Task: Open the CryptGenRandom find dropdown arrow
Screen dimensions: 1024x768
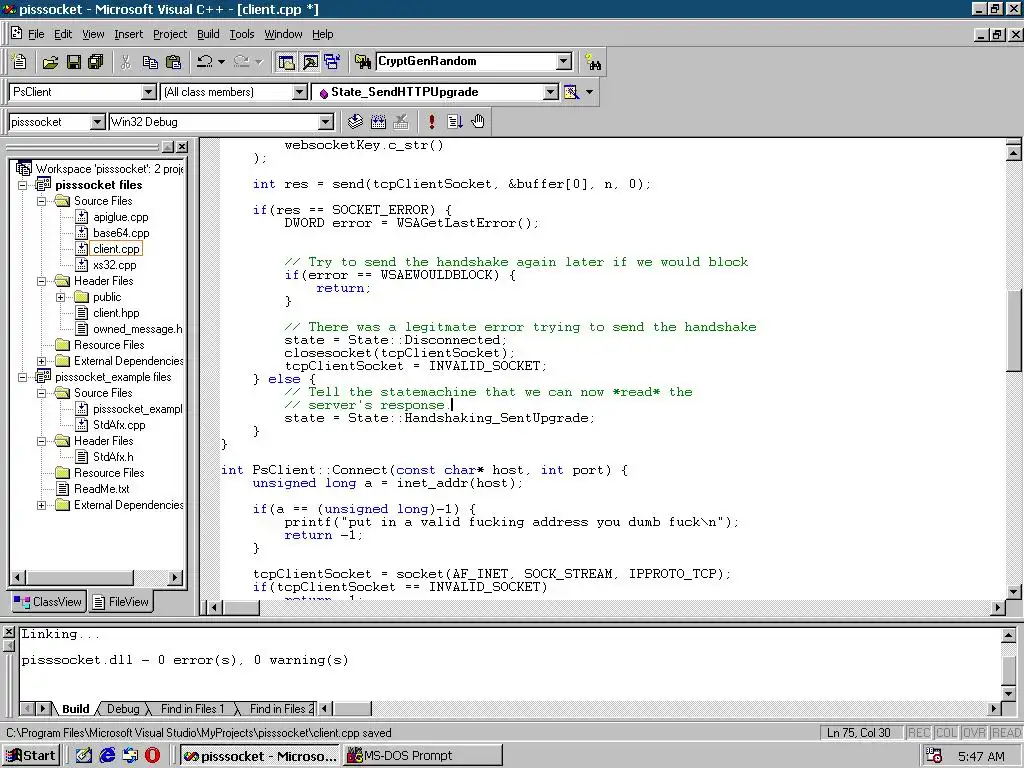Action: pos(564,61)
